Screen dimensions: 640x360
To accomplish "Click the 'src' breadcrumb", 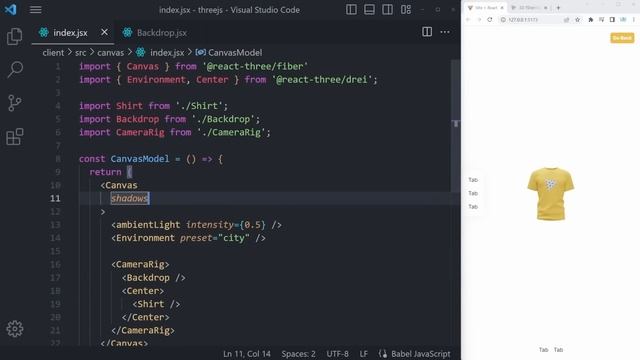I will [80, 53].
